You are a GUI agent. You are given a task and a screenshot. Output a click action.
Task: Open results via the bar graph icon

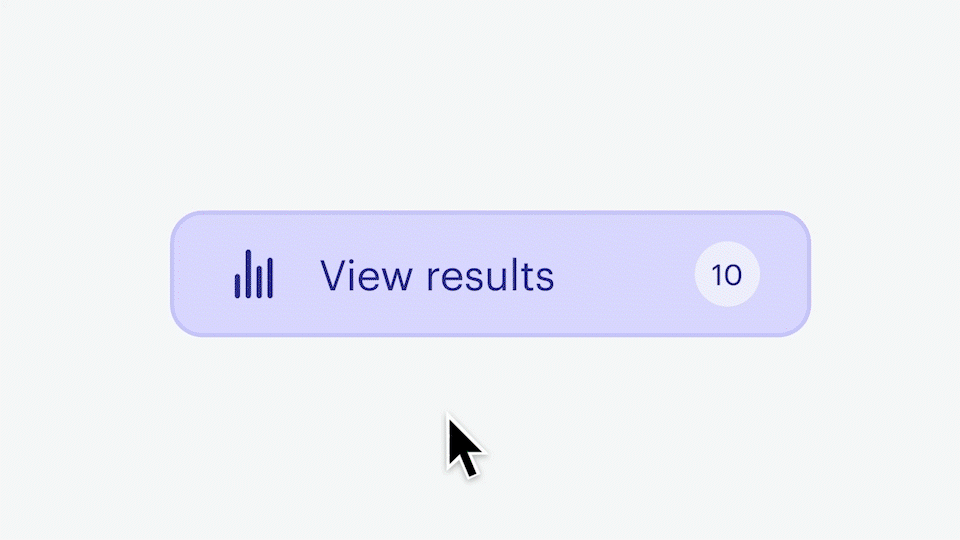(254, 274)
